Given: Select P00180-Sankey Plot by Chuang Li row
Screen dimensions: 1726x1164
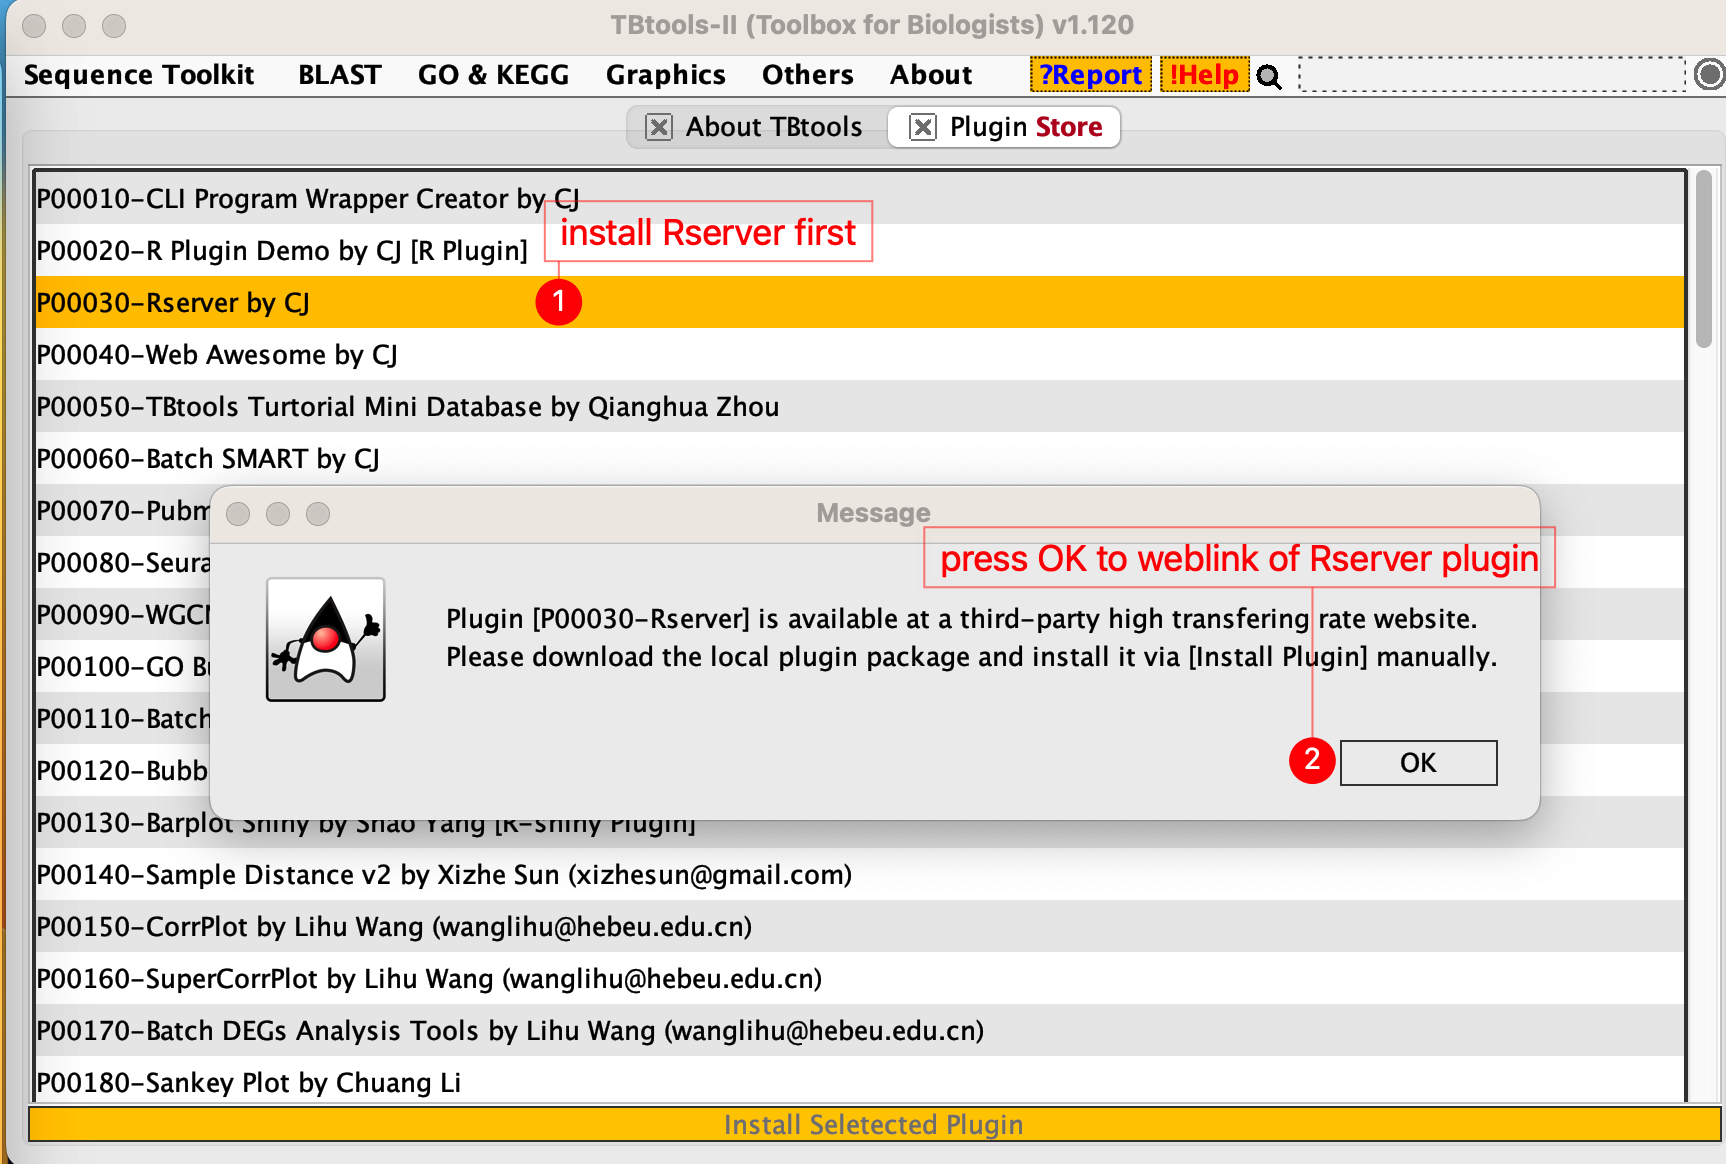Looking at the screenshot, I should point(860,1080).
